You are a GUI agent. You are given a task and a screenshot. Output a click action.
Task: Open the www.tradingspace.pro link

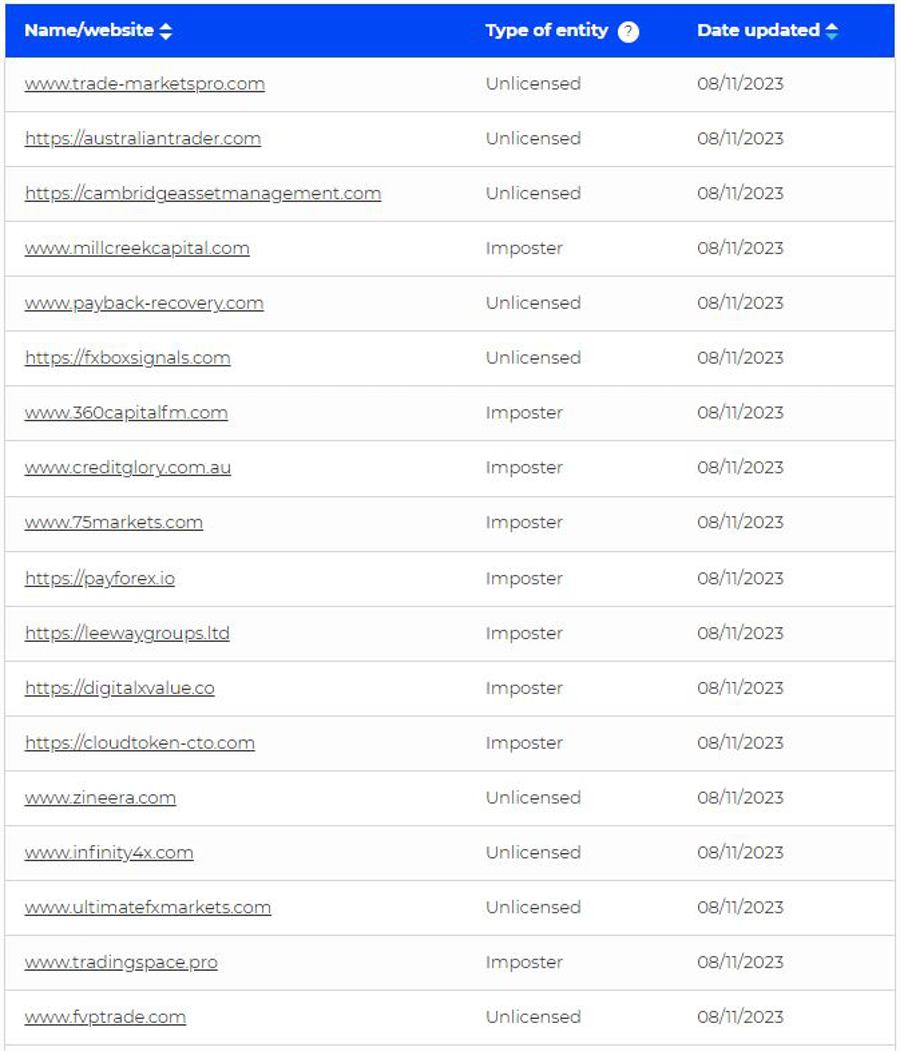coord(121,962)
